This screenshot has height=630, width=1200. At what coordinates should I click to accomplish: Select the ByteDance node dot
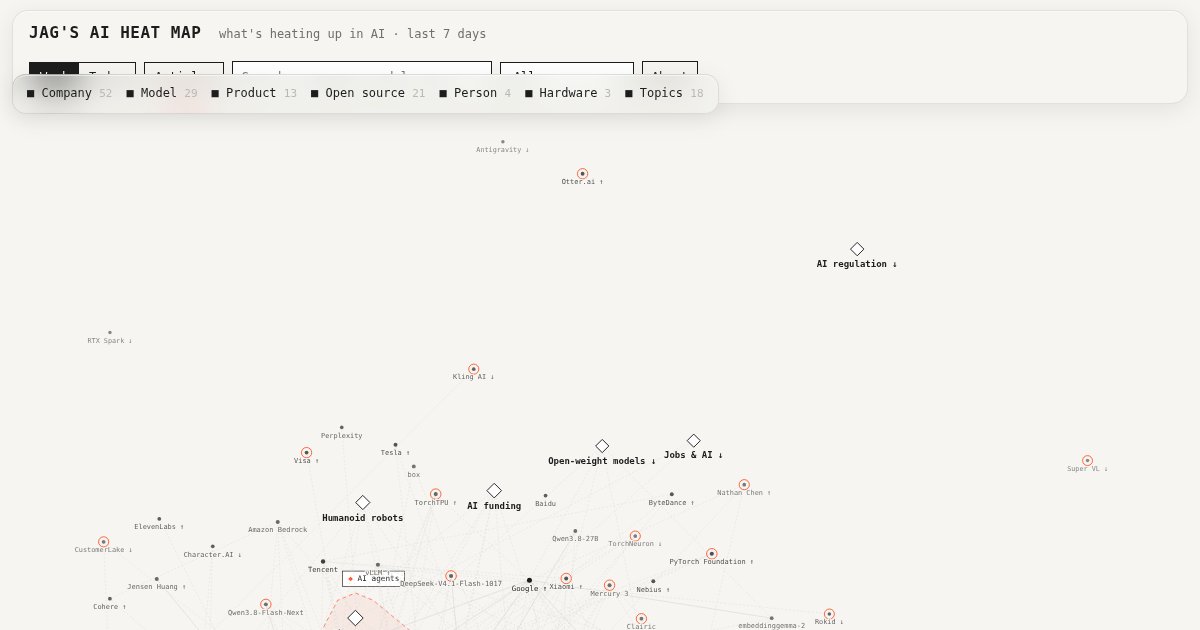(672, 494)
